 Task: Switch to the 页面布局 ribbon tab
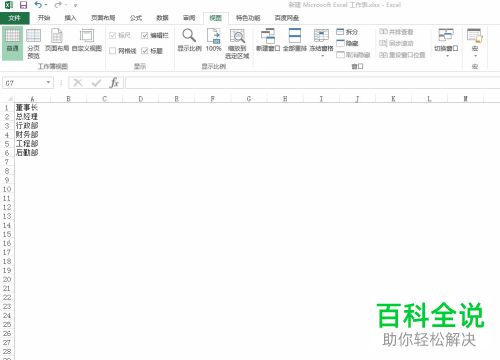coord(103,18)
